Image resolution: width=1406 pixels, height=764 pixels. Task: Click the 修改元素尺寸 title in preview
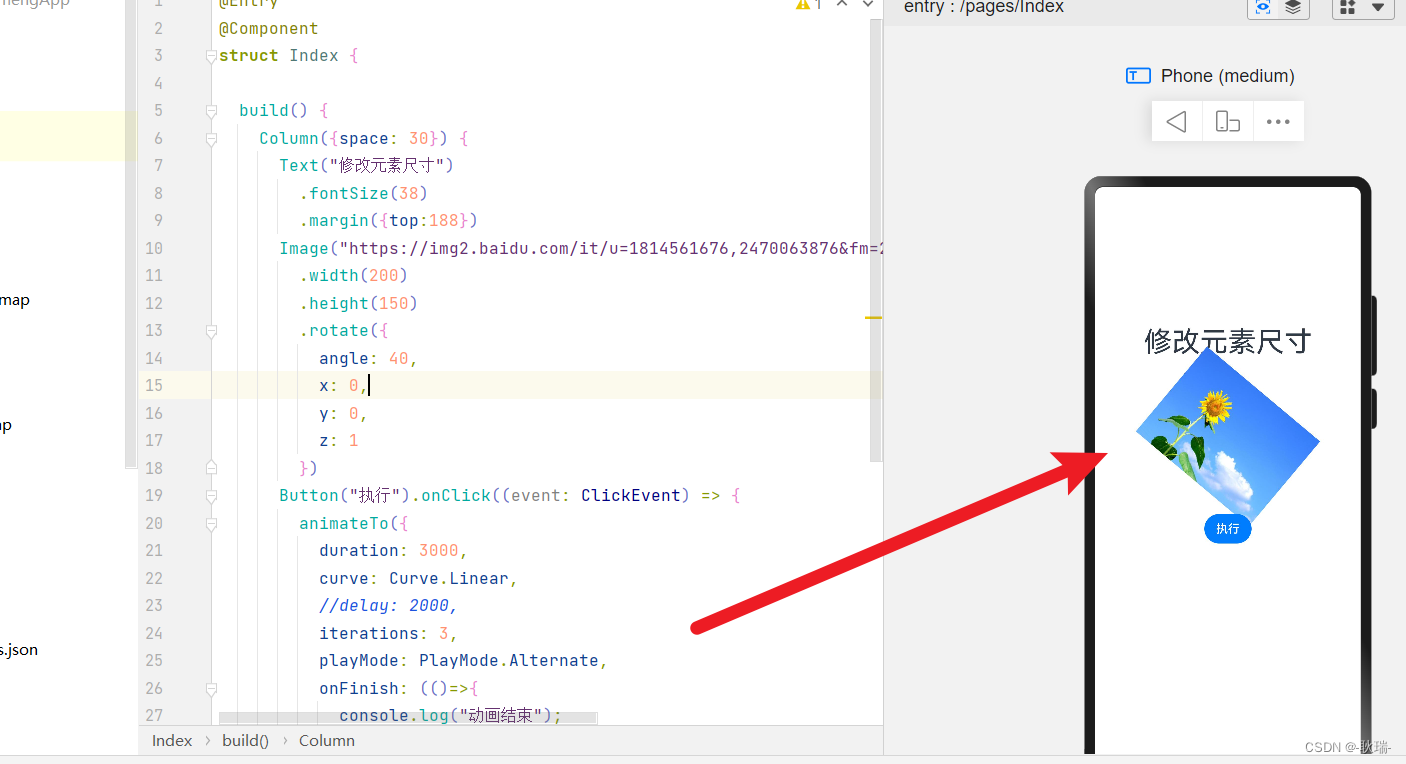click(x=1227, y=341)
